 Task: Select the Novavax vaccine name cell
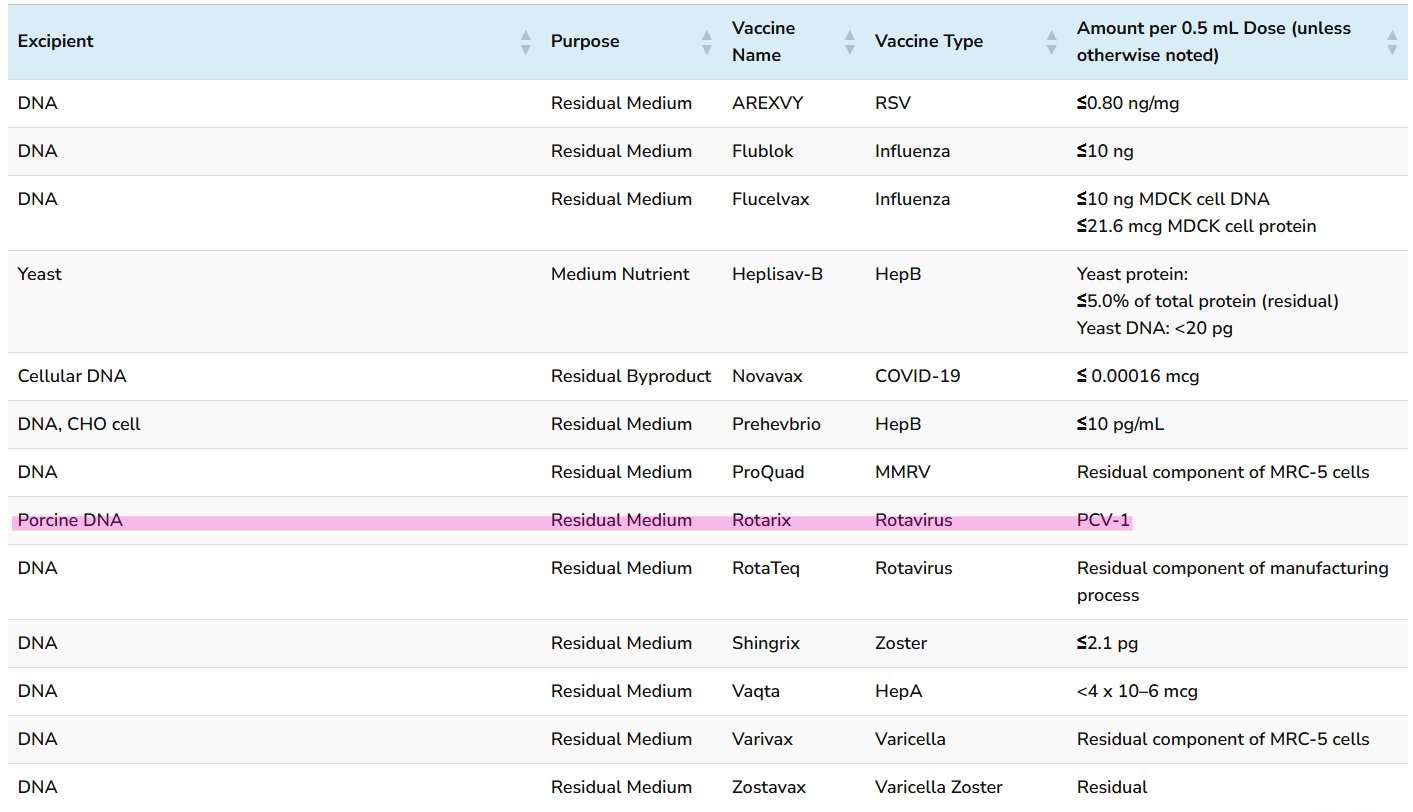click(767, 376)
